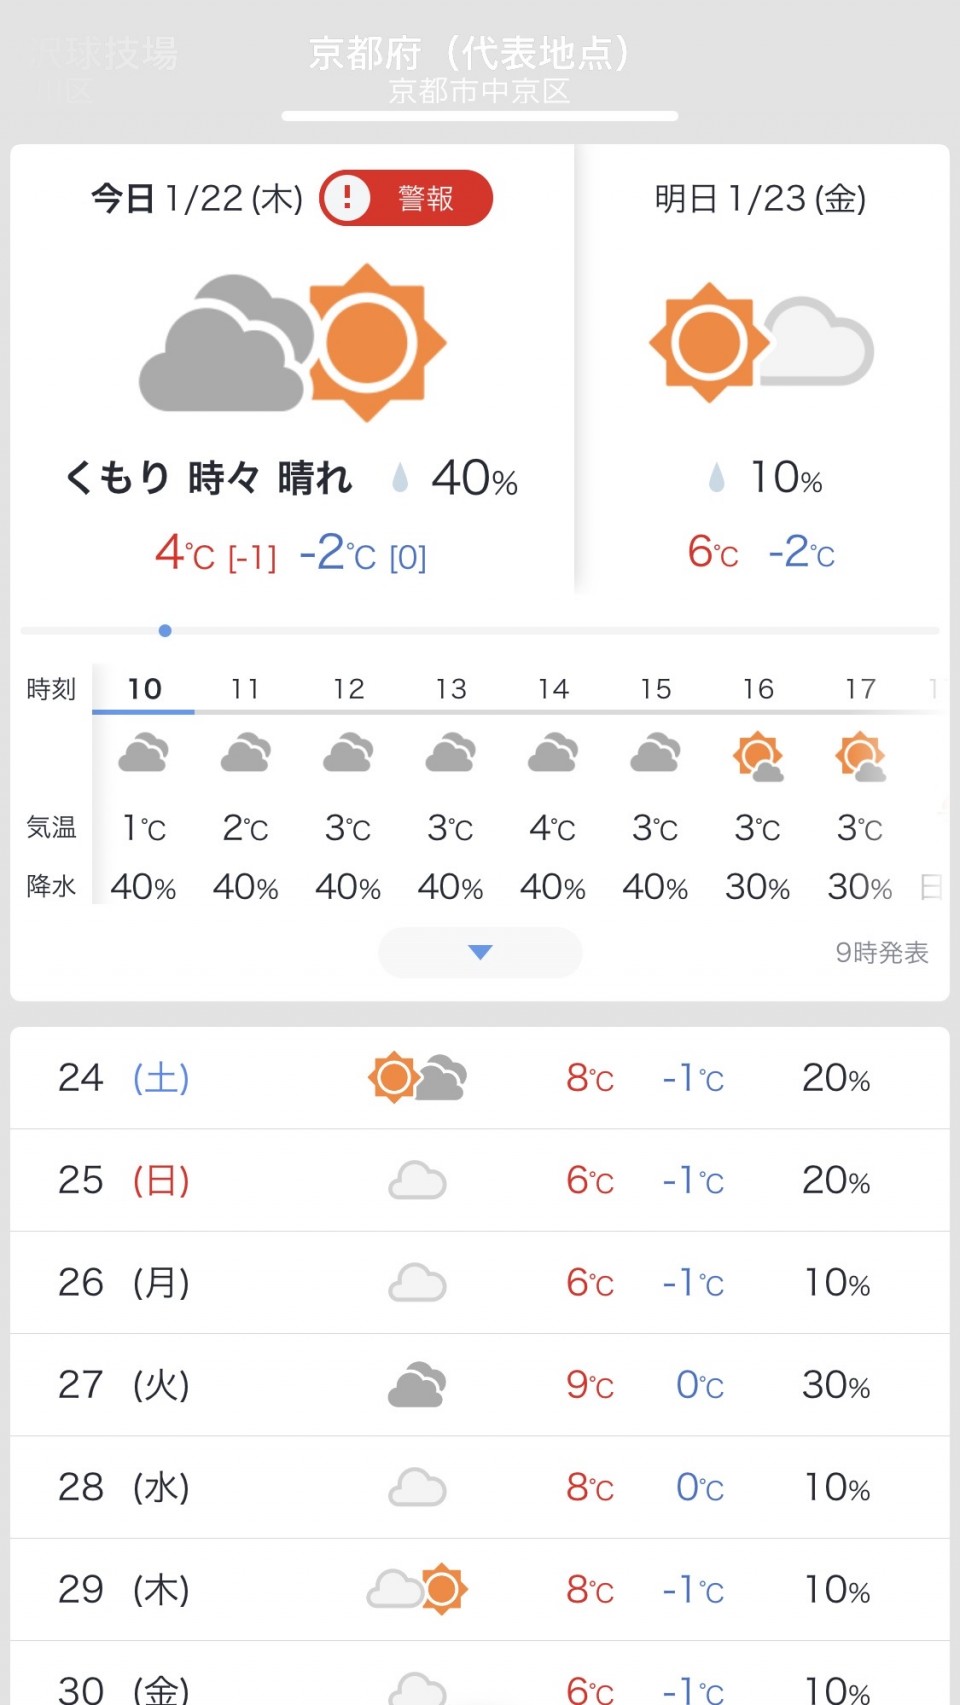This screenshot has width=960, height=1705.
Task: Tap the red exclamation warning icon
Action: coord(347,198)
